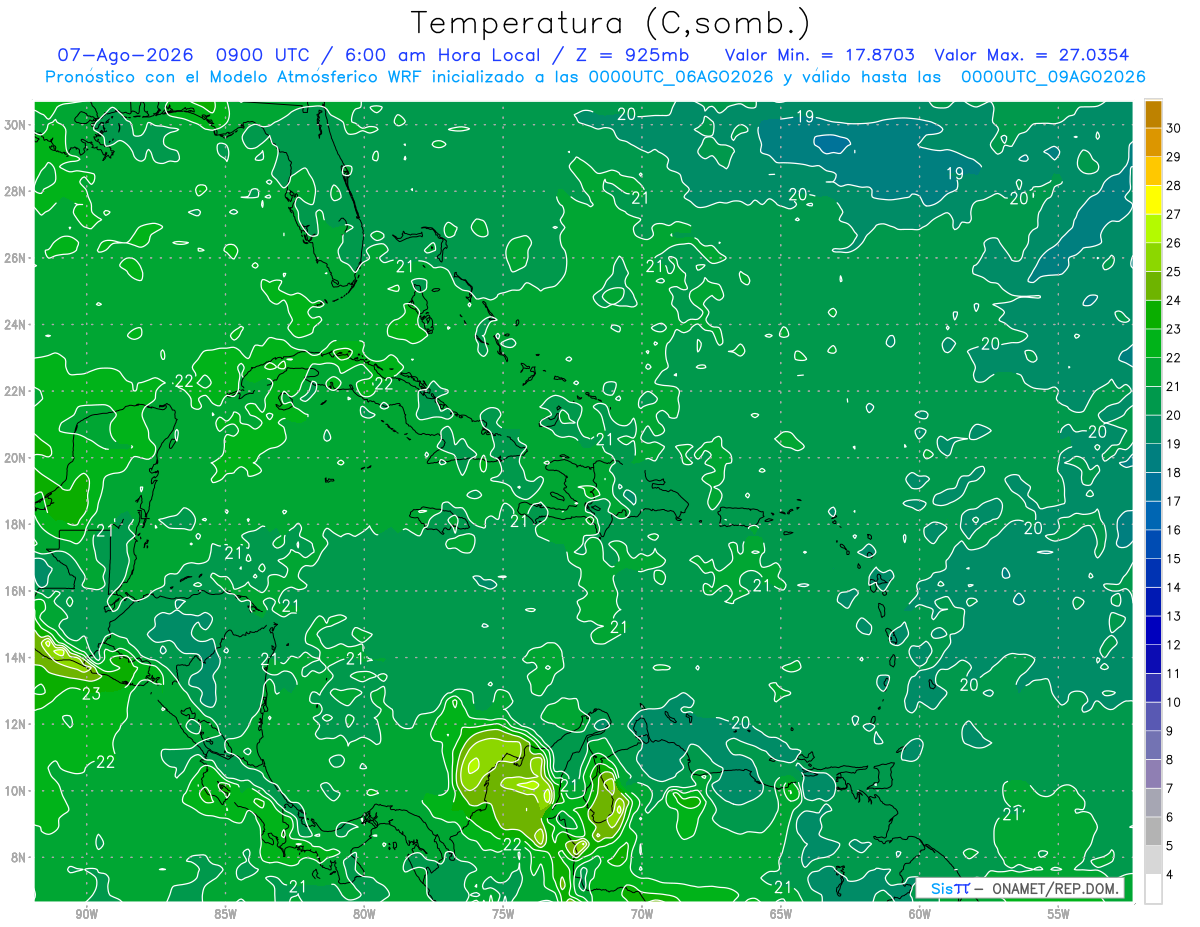
Task: Click the "24N" latitude axis label
Action: (x=16, y=325)
